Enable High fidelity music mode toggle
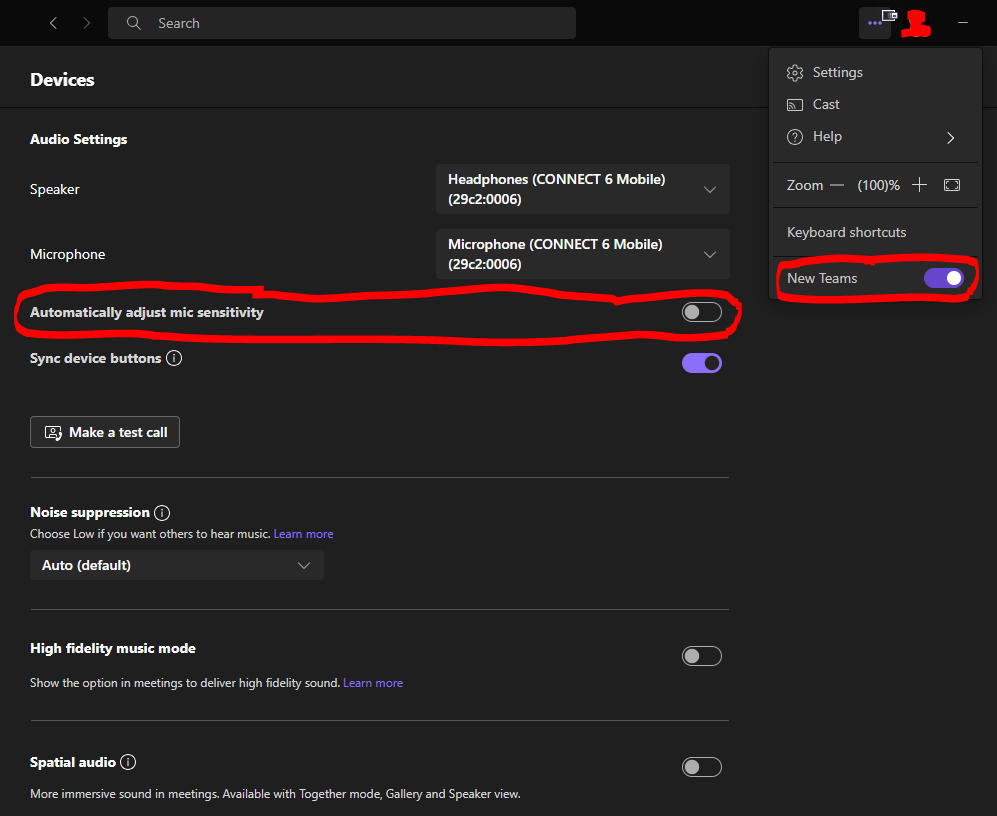This screenshot has height=816, width=997. tap(701, 656)
